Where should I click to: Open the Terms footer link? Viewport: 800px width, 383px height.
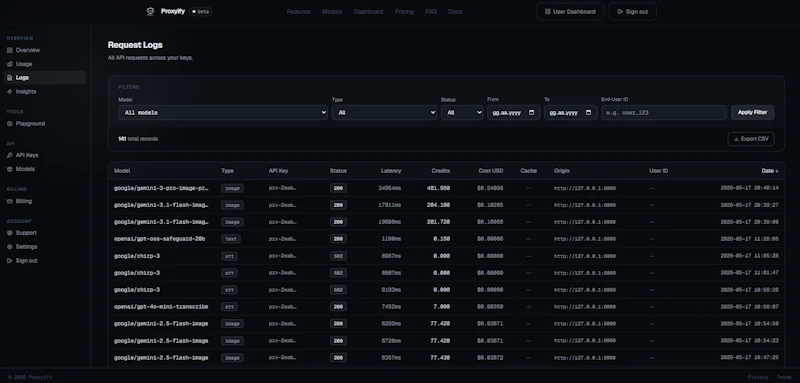click(784, 377)
